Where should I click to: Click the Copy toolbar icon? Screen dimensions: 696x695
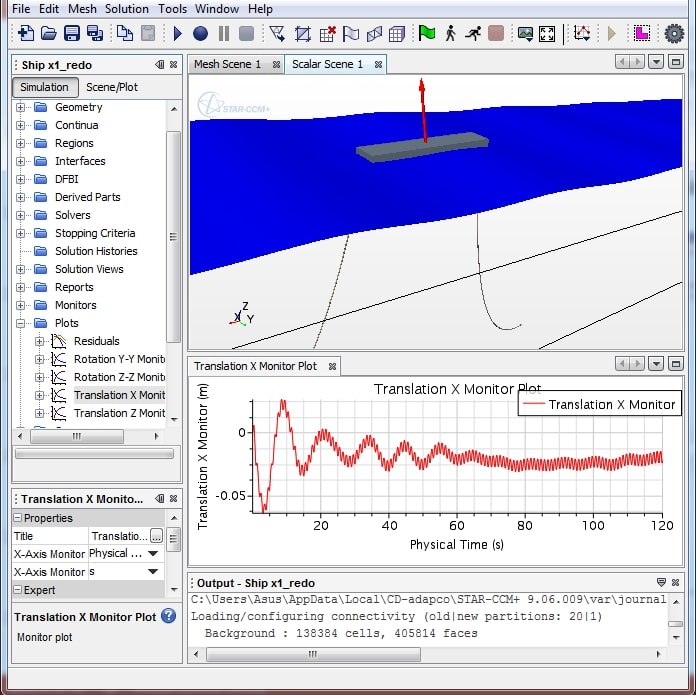click(x=124, y=33)
